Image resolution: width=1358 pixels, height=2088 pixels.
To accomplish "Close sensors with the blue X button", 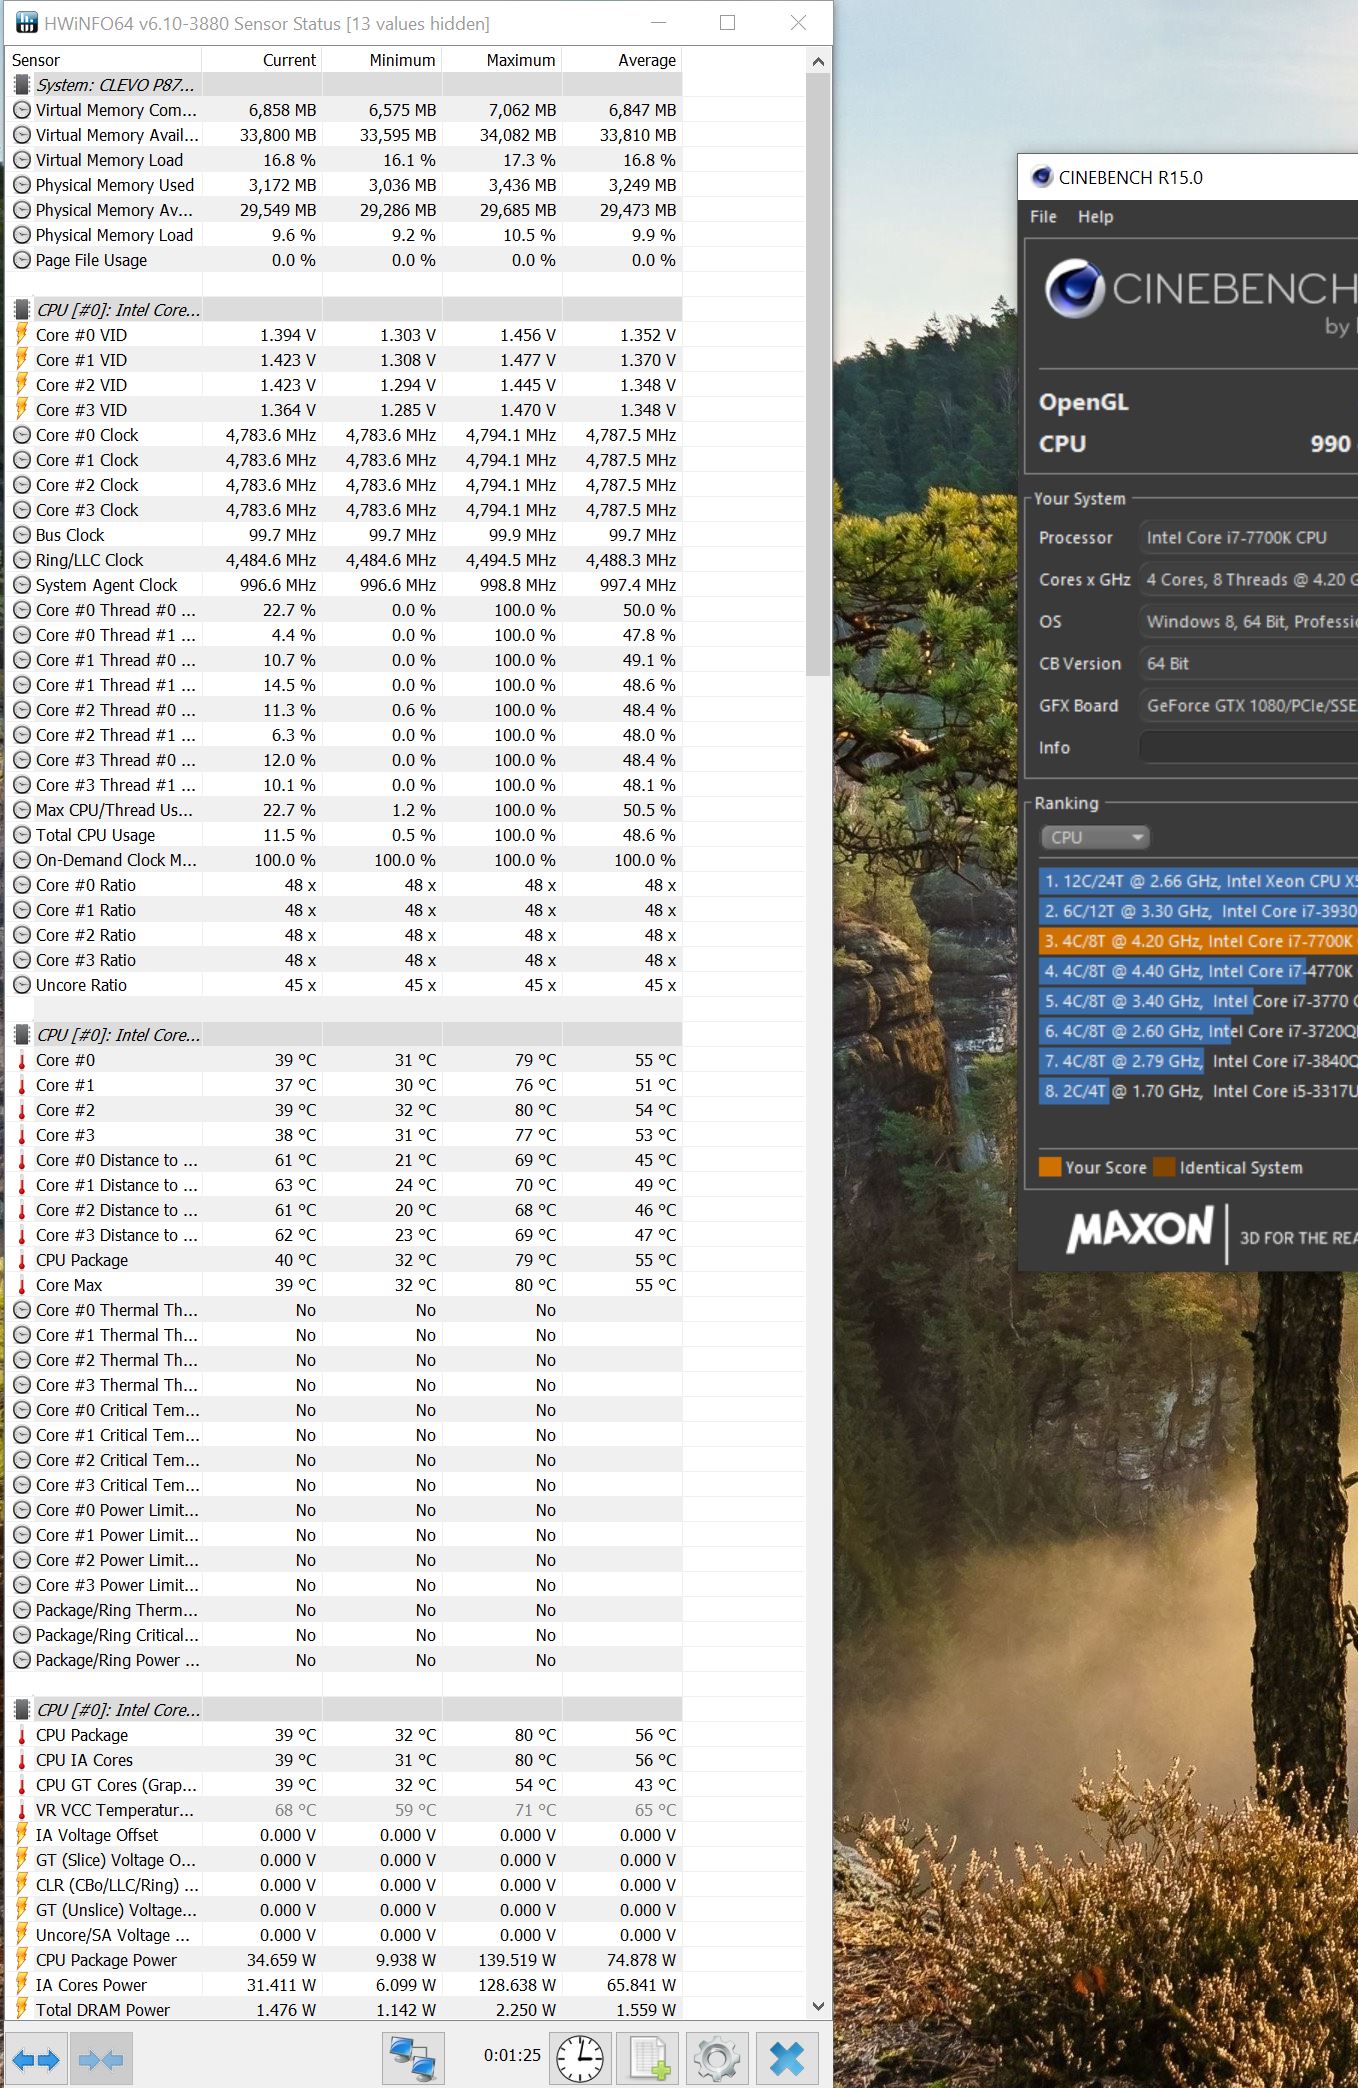I will click(787, 2059).
